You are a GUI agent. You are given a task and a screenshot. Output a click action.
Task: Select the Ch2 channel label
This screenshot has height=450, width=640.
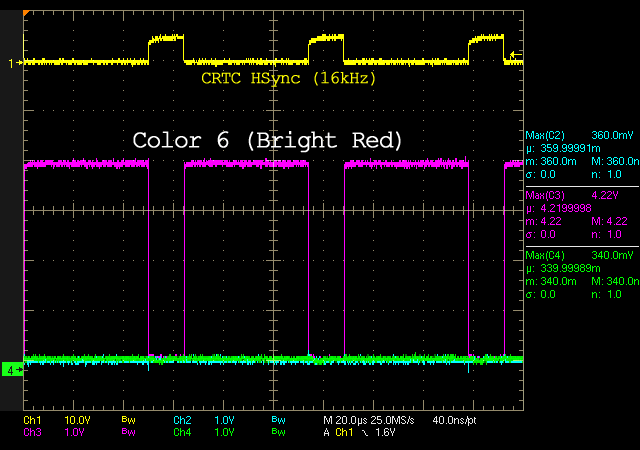click(181, 420)
